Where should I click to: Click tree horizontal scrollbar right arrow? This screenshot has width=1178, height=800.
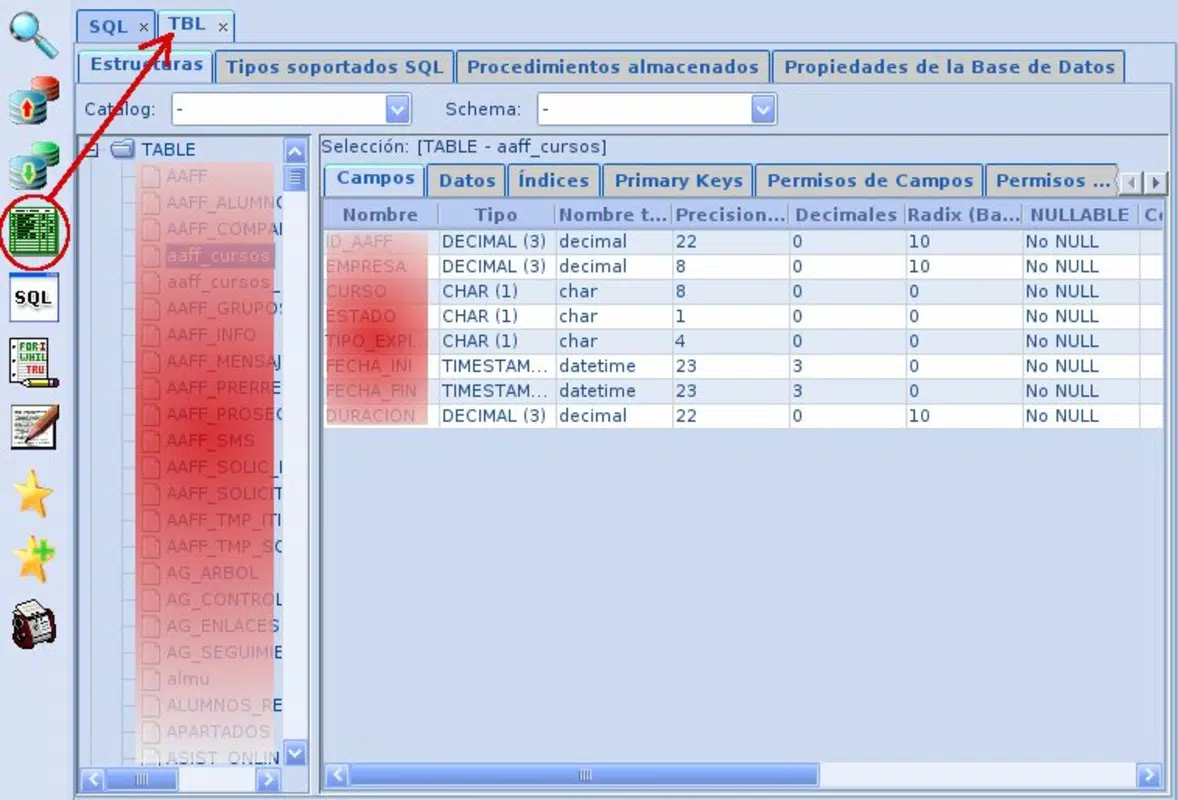(267, 780)
